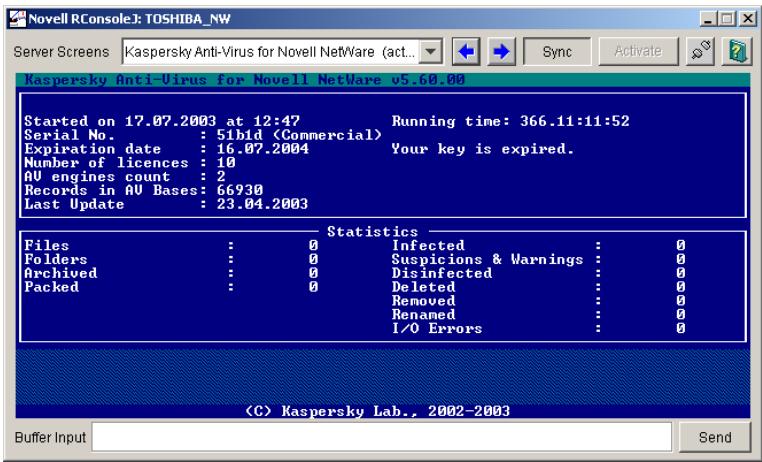Click the 'Infected' statistics label

tap(428, 245)
